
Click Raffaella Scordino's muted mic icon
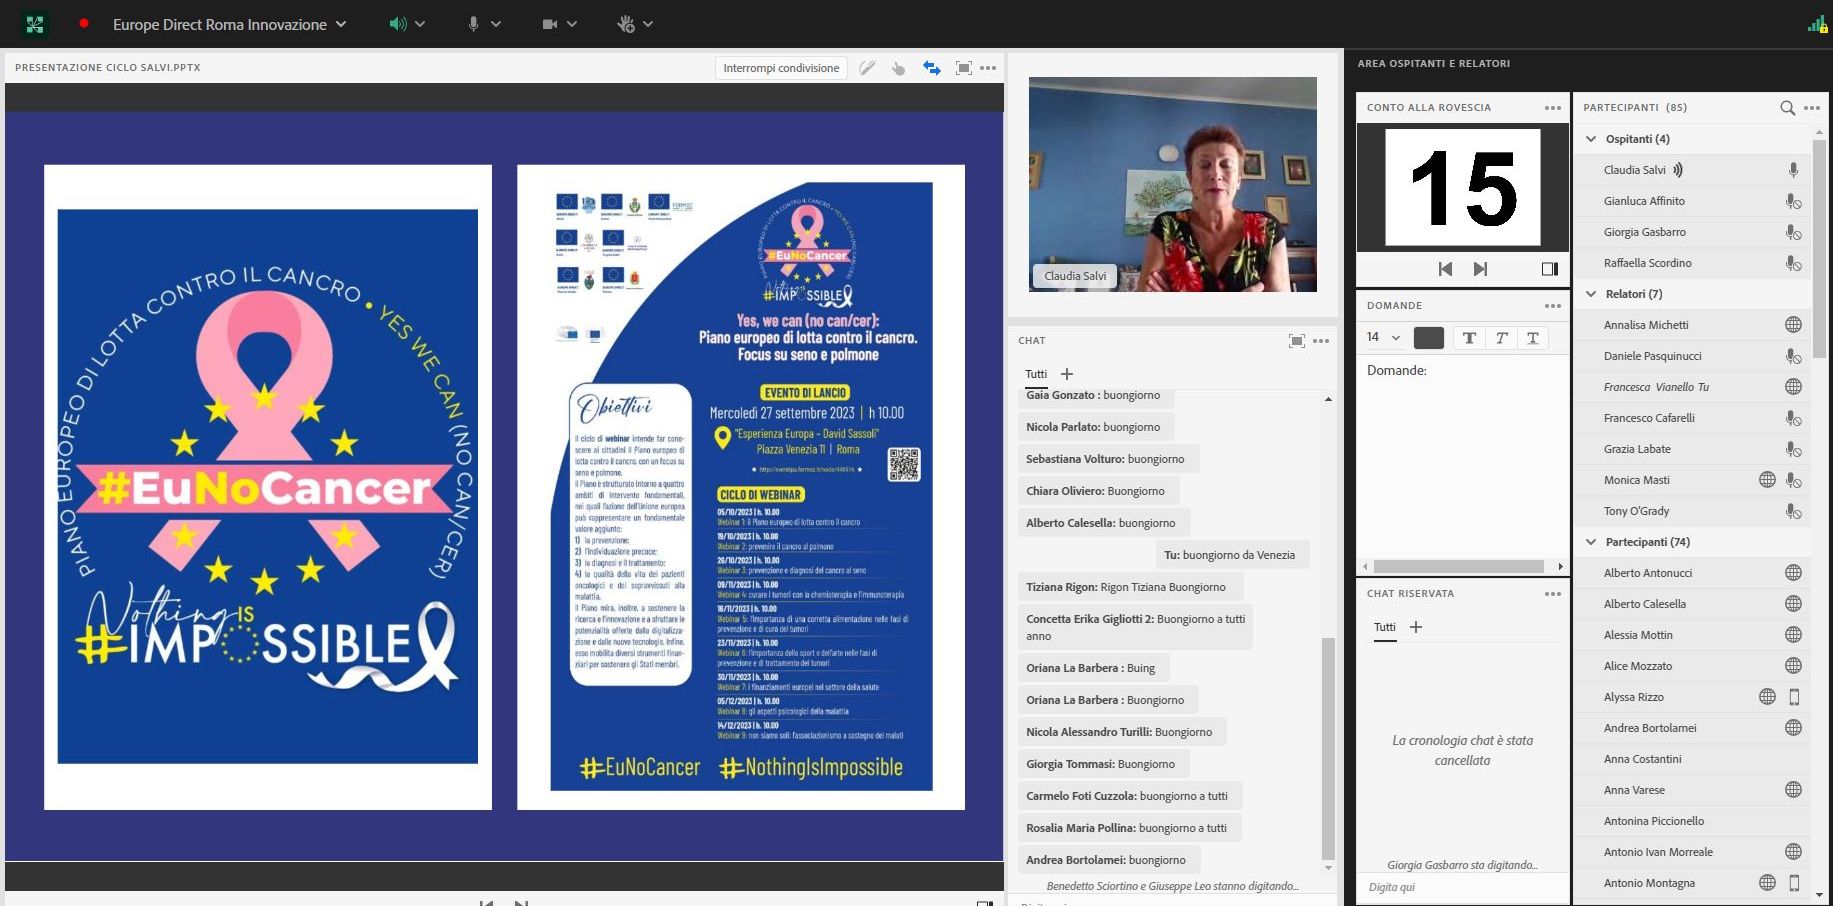(1794, 263)
